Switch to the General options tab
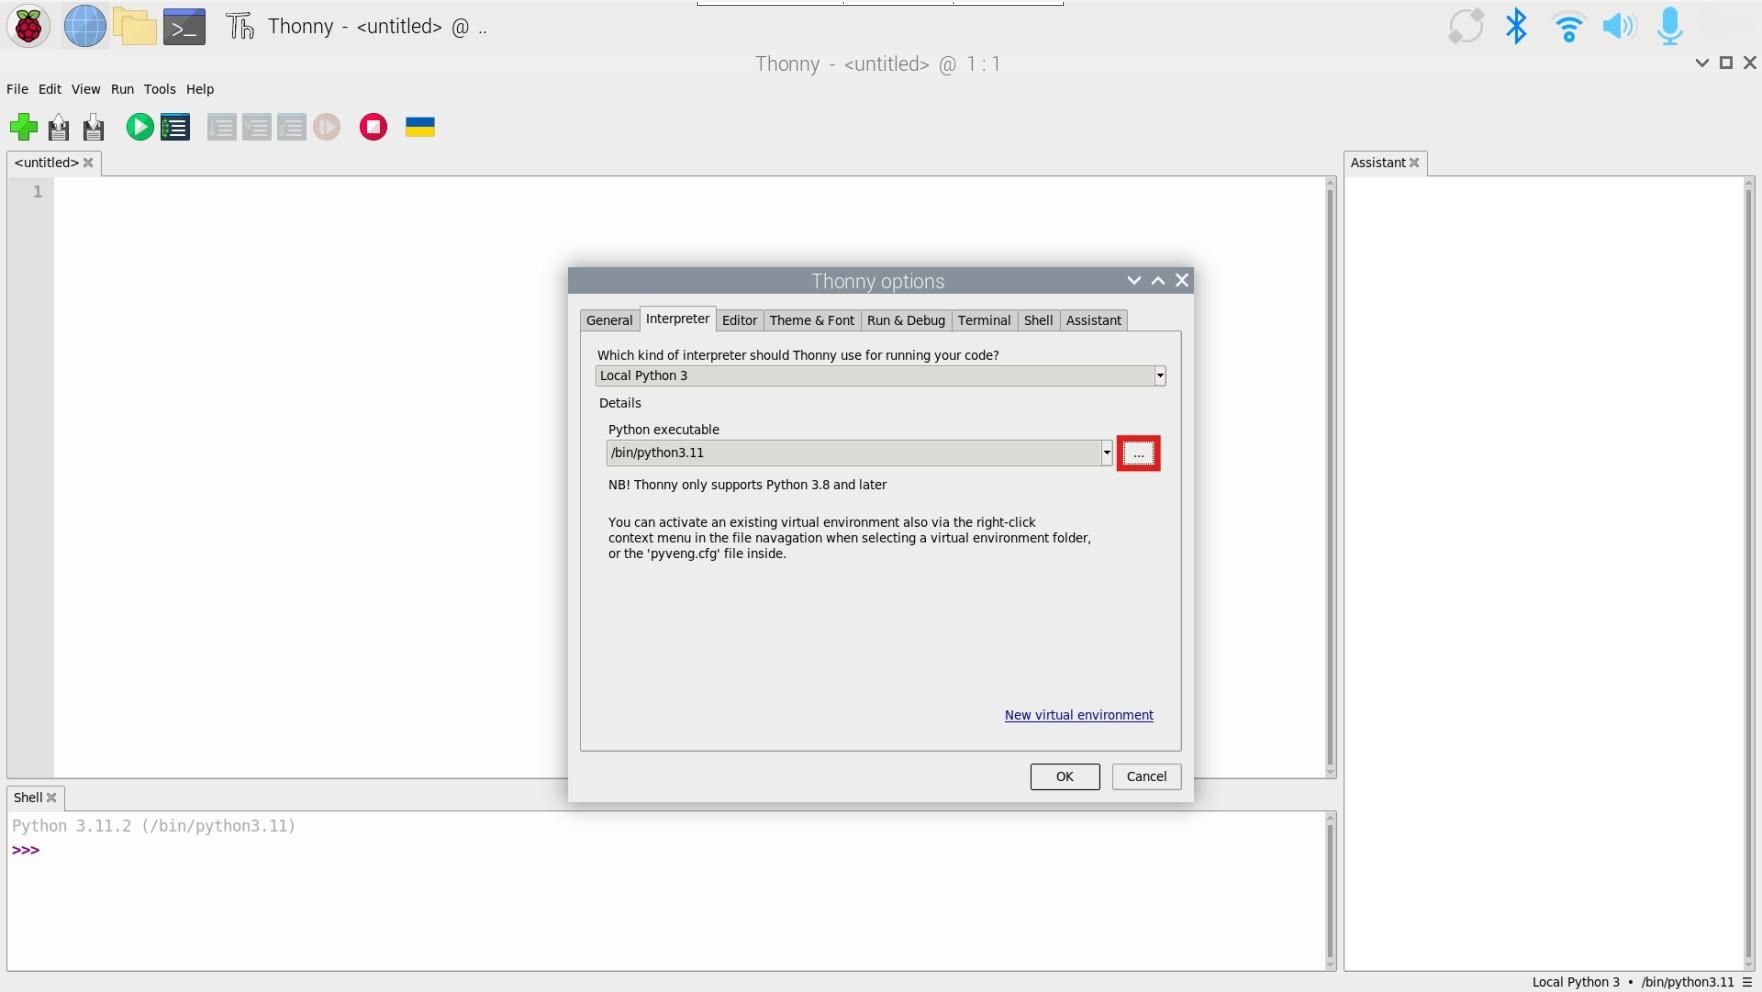 pyautogui.click(x=609, y=320)
